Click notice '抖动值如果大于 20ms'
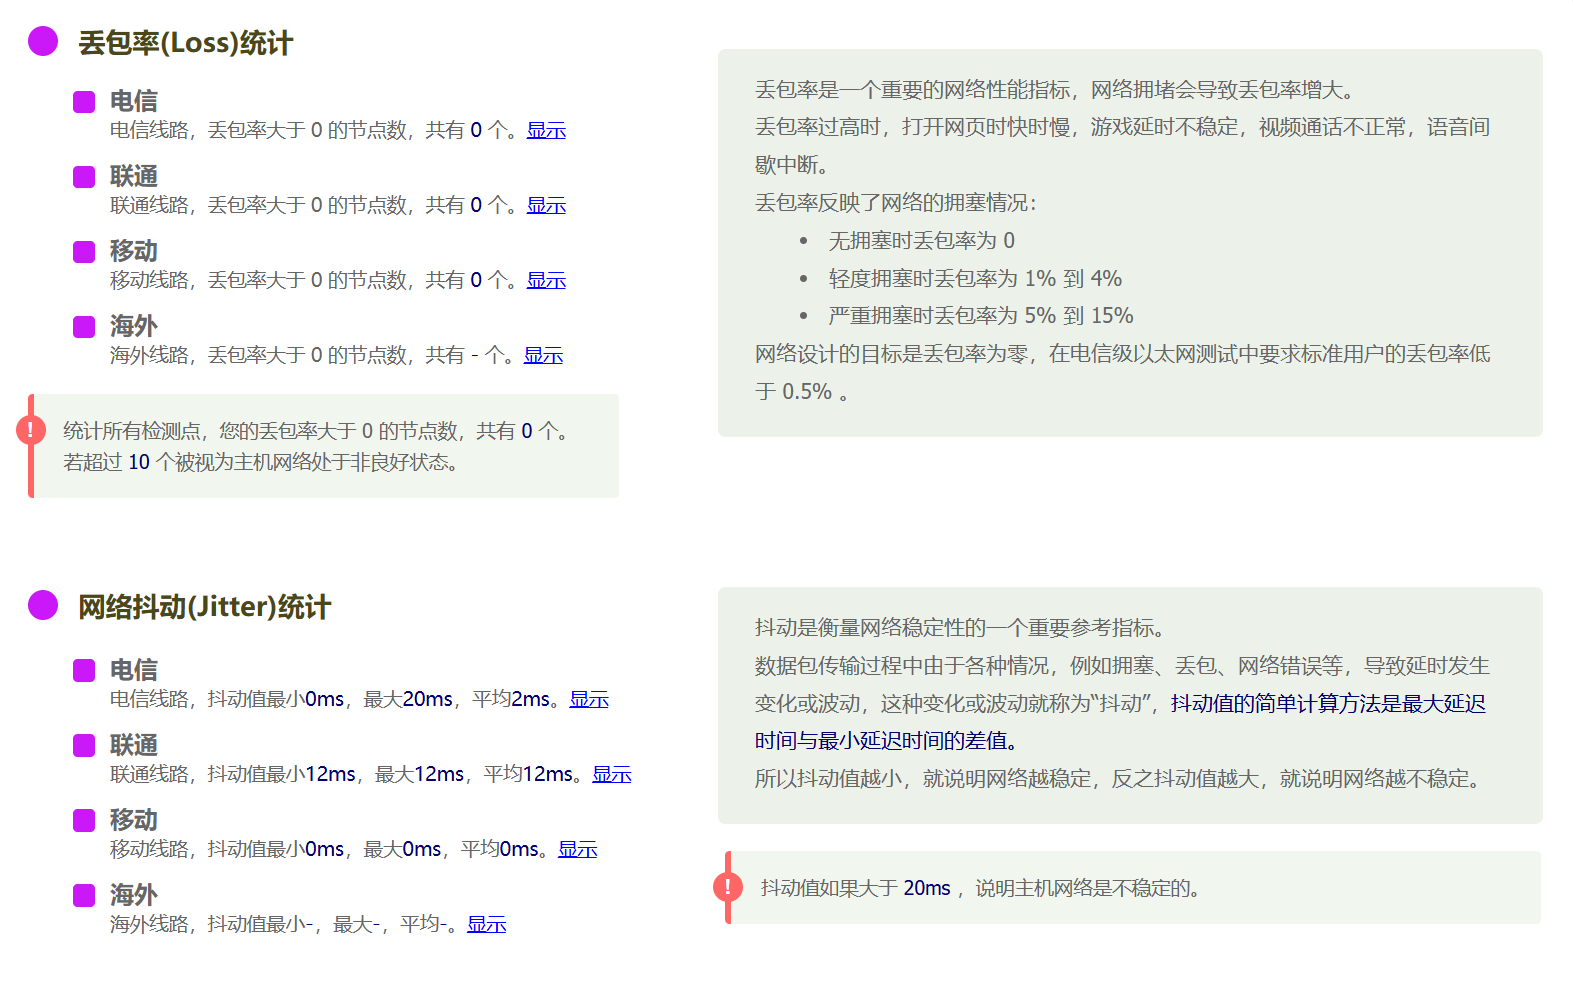 tap(855, 888)
